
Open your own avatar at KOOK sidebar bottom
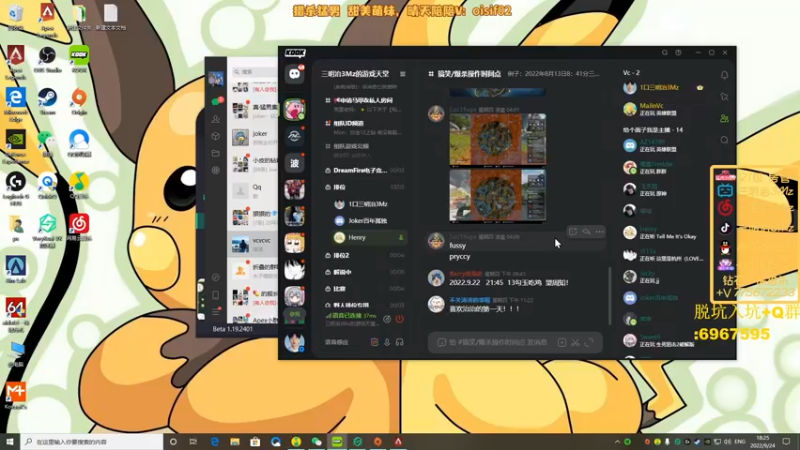pos(294,342)
